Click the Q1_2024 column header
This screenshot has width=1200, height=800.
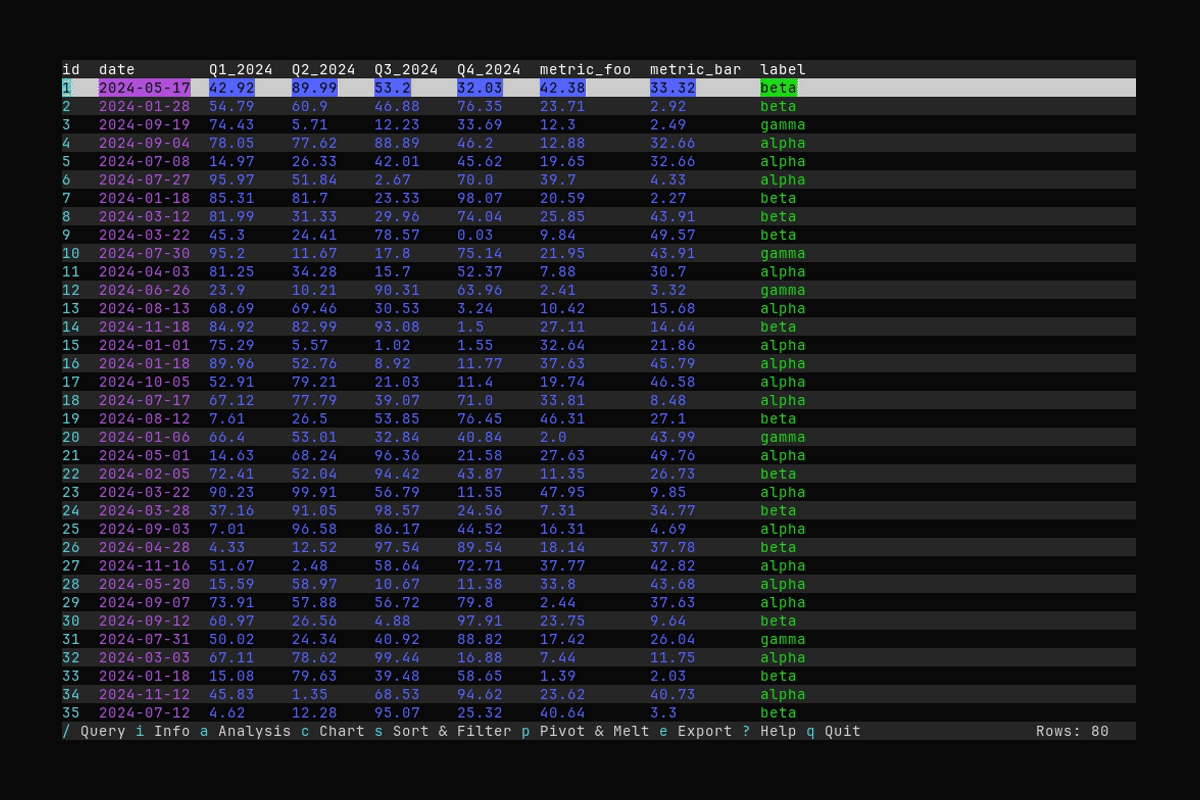click(240, 69)
